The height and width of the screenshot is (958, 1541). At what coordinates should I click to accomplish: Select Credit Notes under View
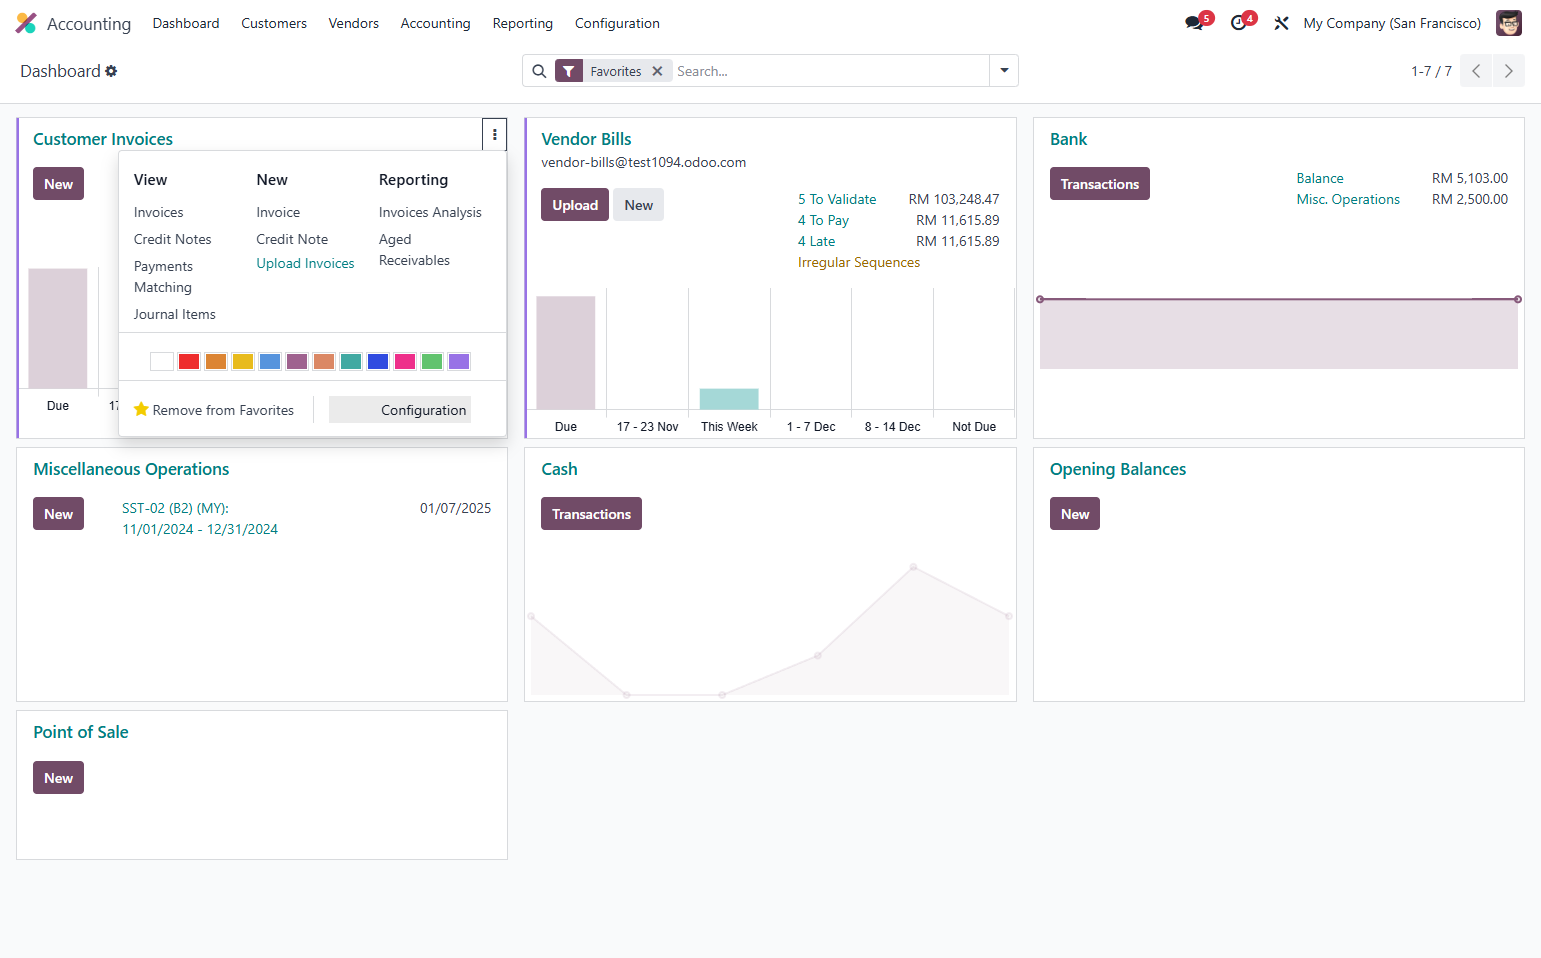click(173, 239)
